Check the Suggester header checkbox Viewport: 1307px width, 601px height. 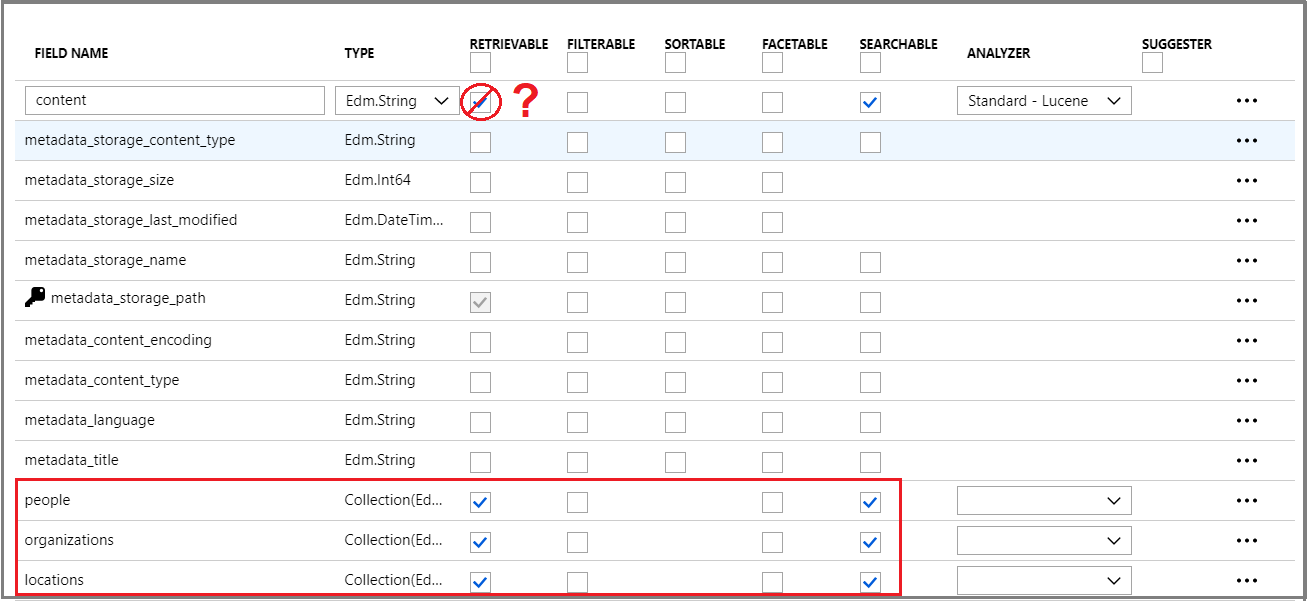click(1152, 63)
